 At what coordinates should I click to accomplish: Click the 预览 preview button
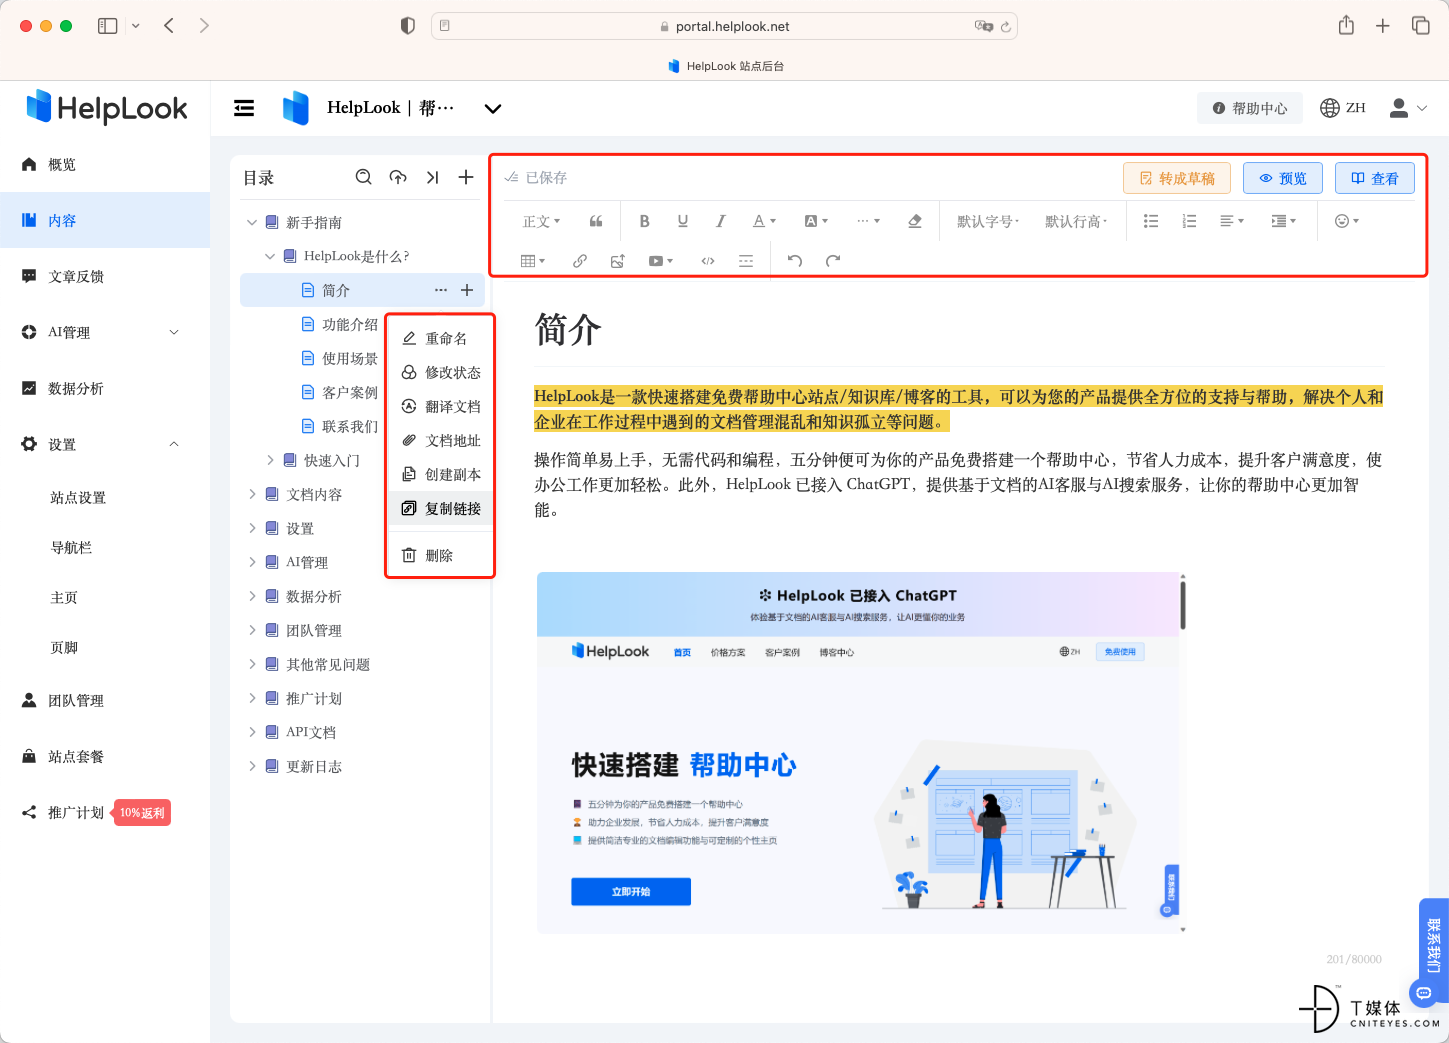point(1283,178)
